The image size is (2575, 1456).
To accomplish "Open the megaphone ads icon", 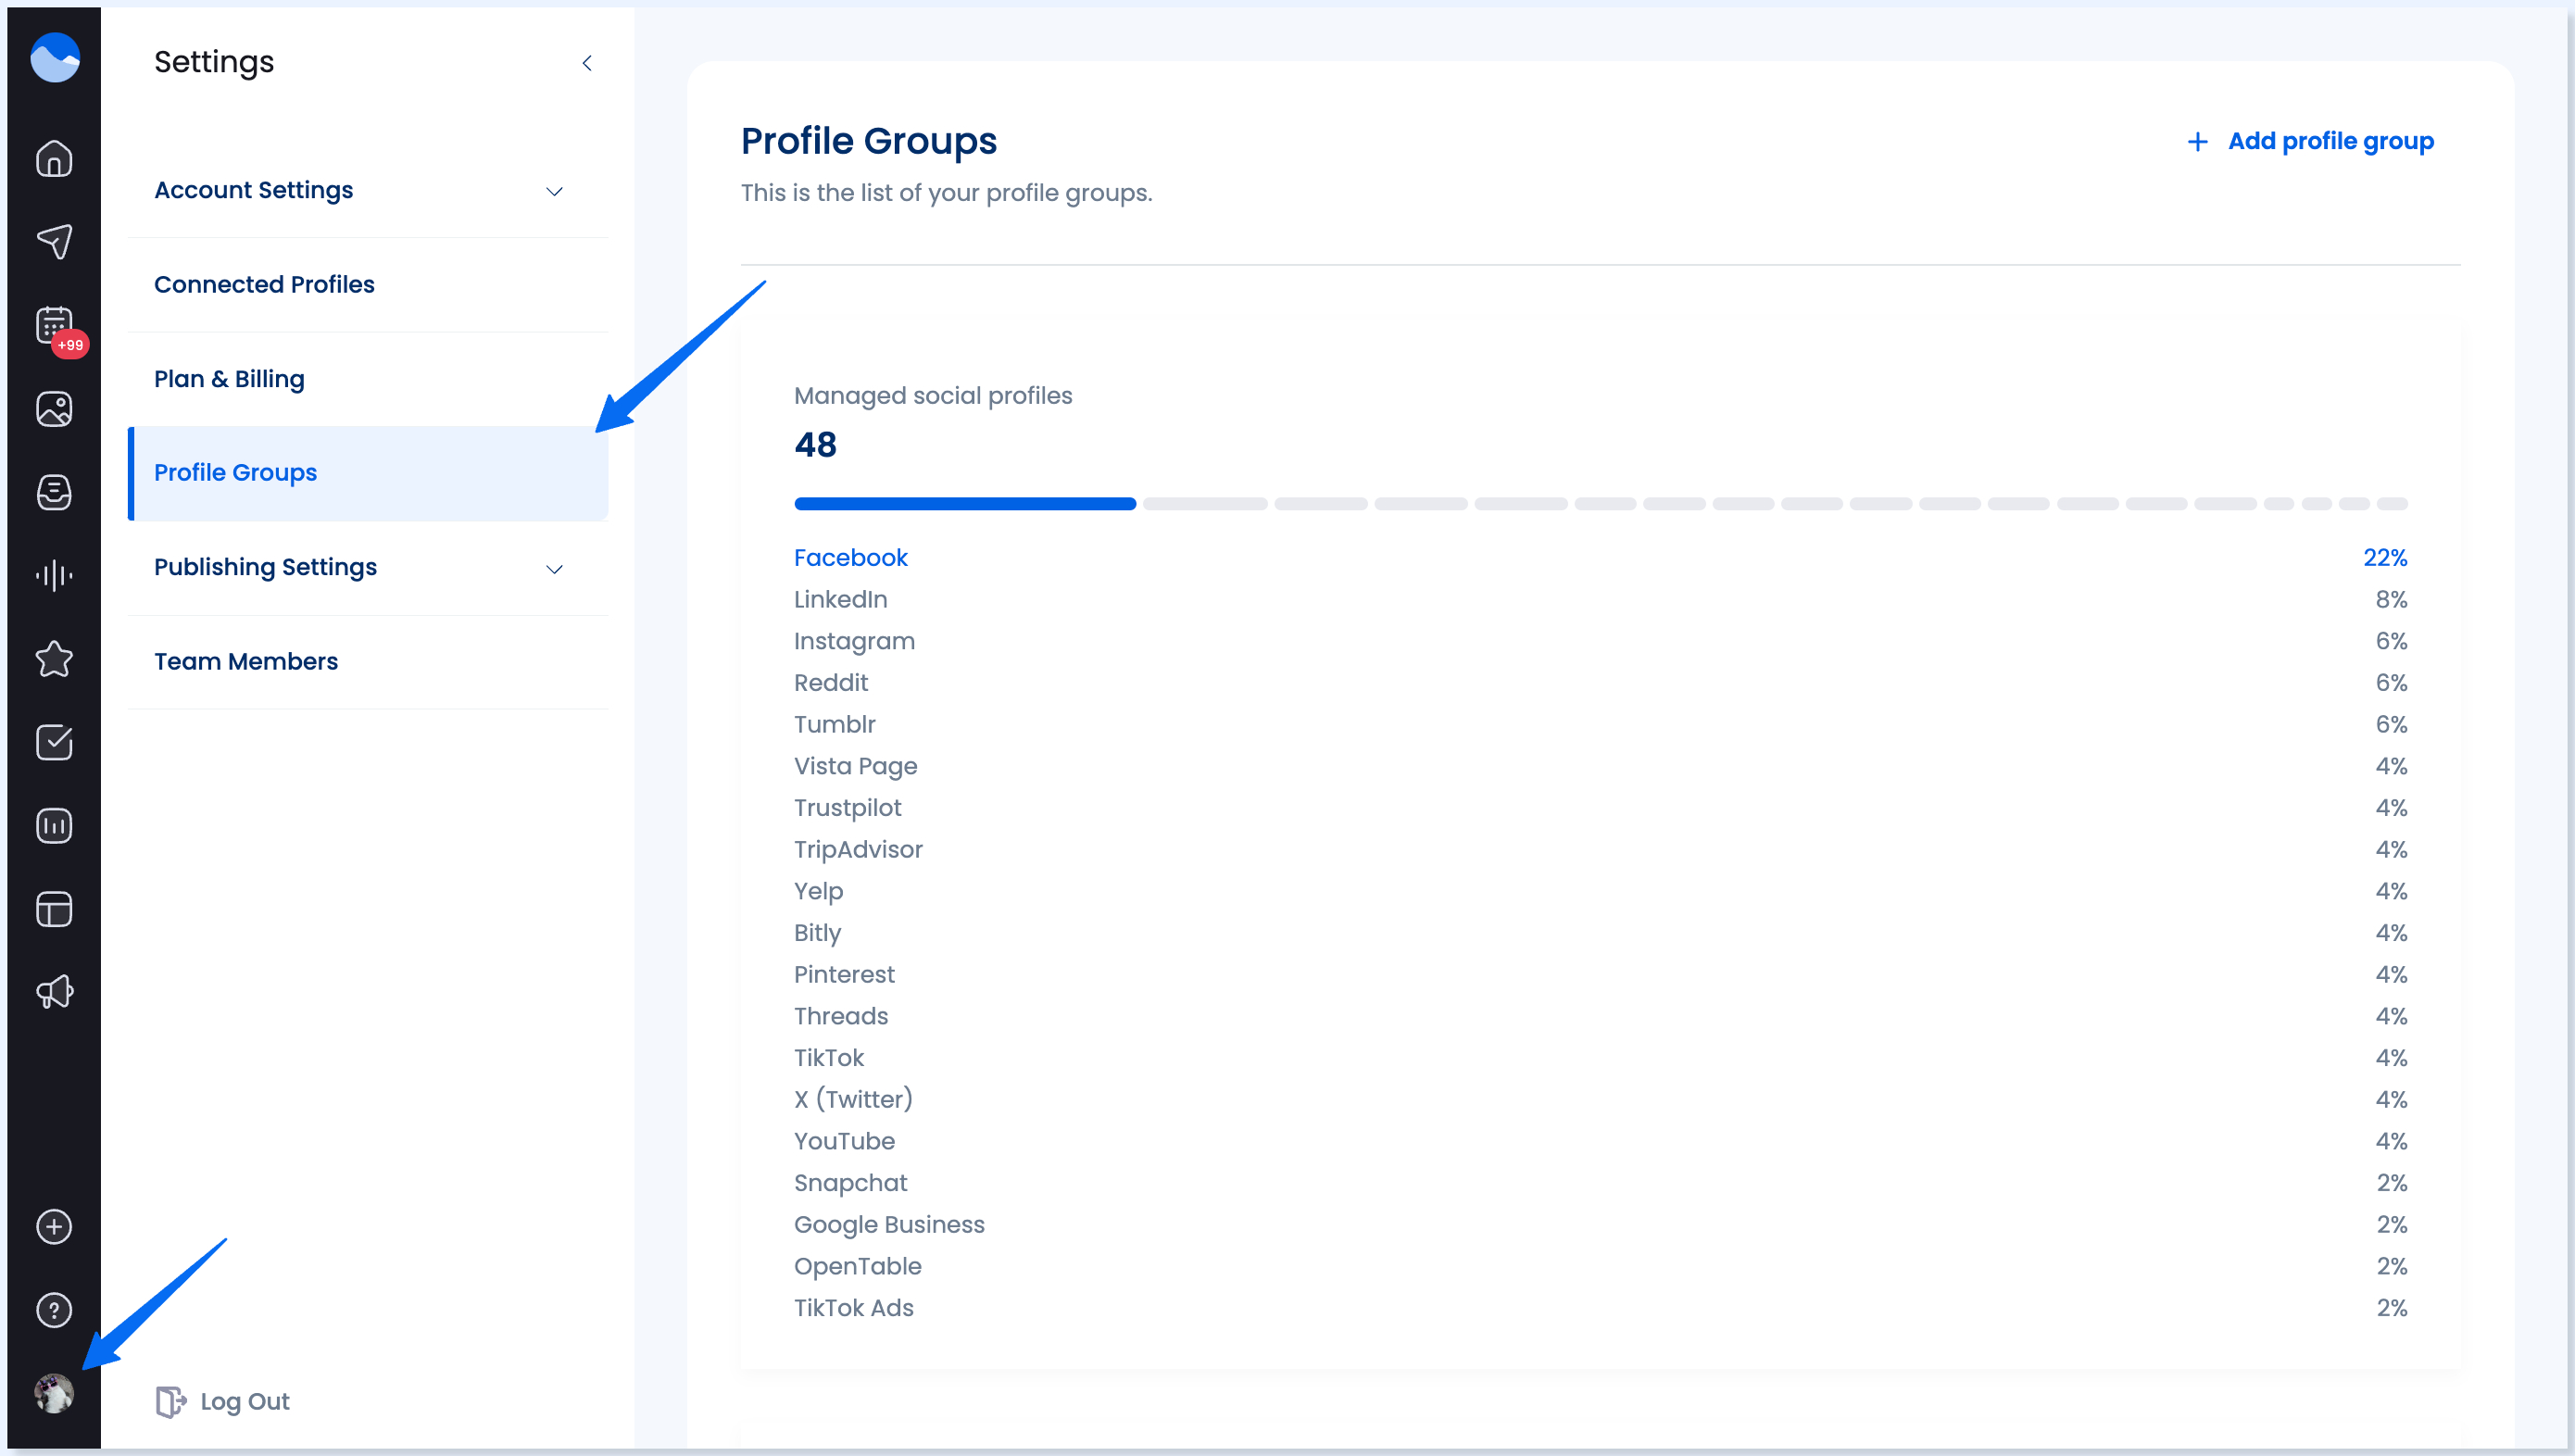I will (x=54, y=992).
